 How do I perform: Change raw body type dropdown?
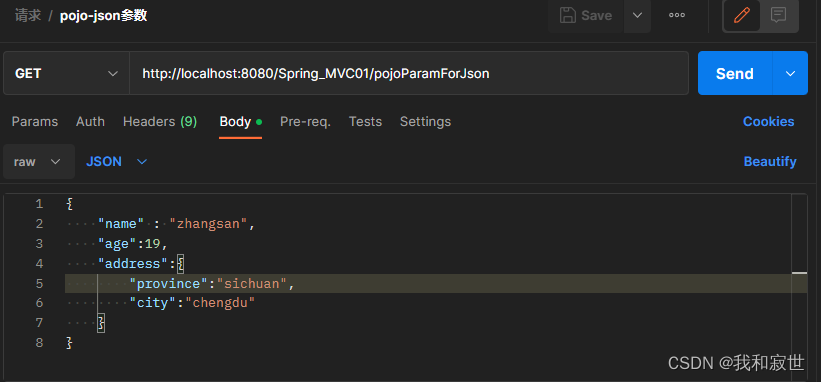pyautogui.click(x=39, y=162)
